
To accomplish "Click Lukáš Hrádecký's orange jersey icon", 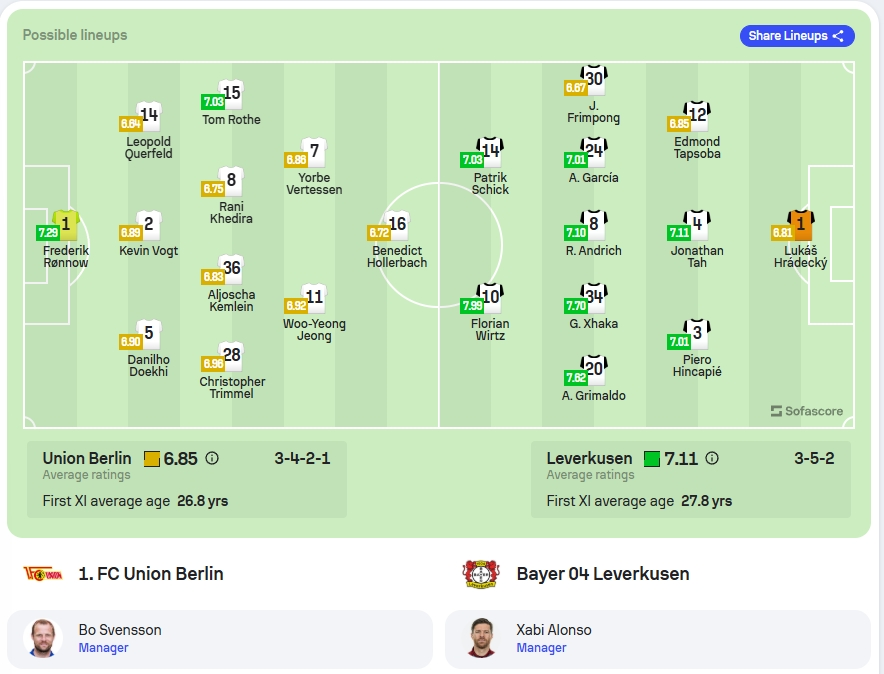I will click(x=801, y=225).
